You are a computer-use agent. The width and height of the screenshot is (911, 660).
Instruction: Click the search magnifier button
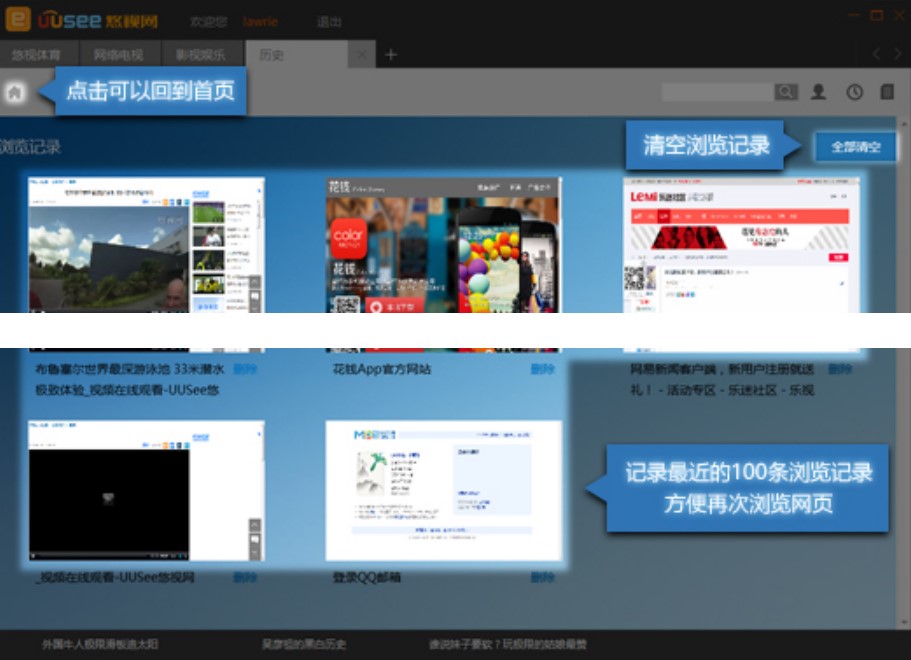tap(786, 92)
